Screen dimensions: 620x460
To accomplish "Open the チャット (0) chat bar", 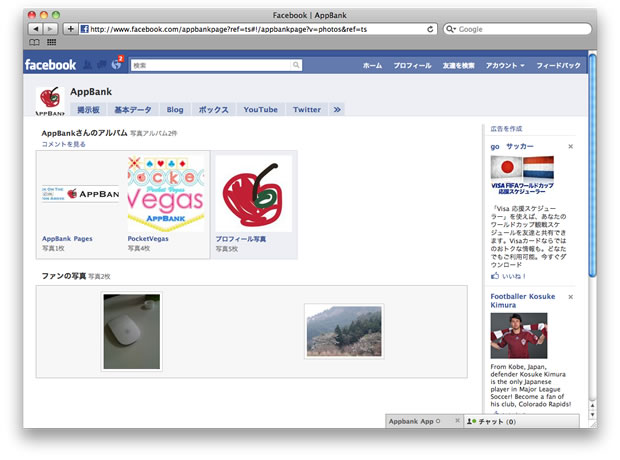I will tap(521, 422).
